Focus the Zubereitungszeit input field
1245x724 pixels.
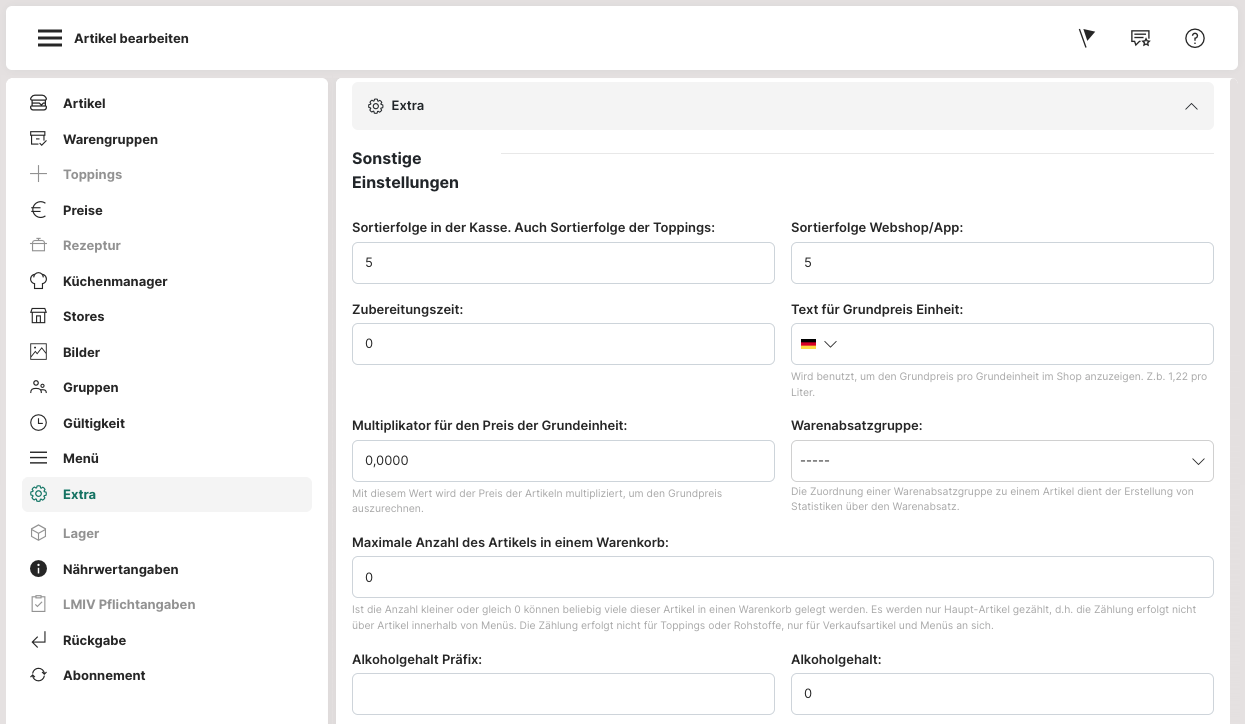(563, 344)
